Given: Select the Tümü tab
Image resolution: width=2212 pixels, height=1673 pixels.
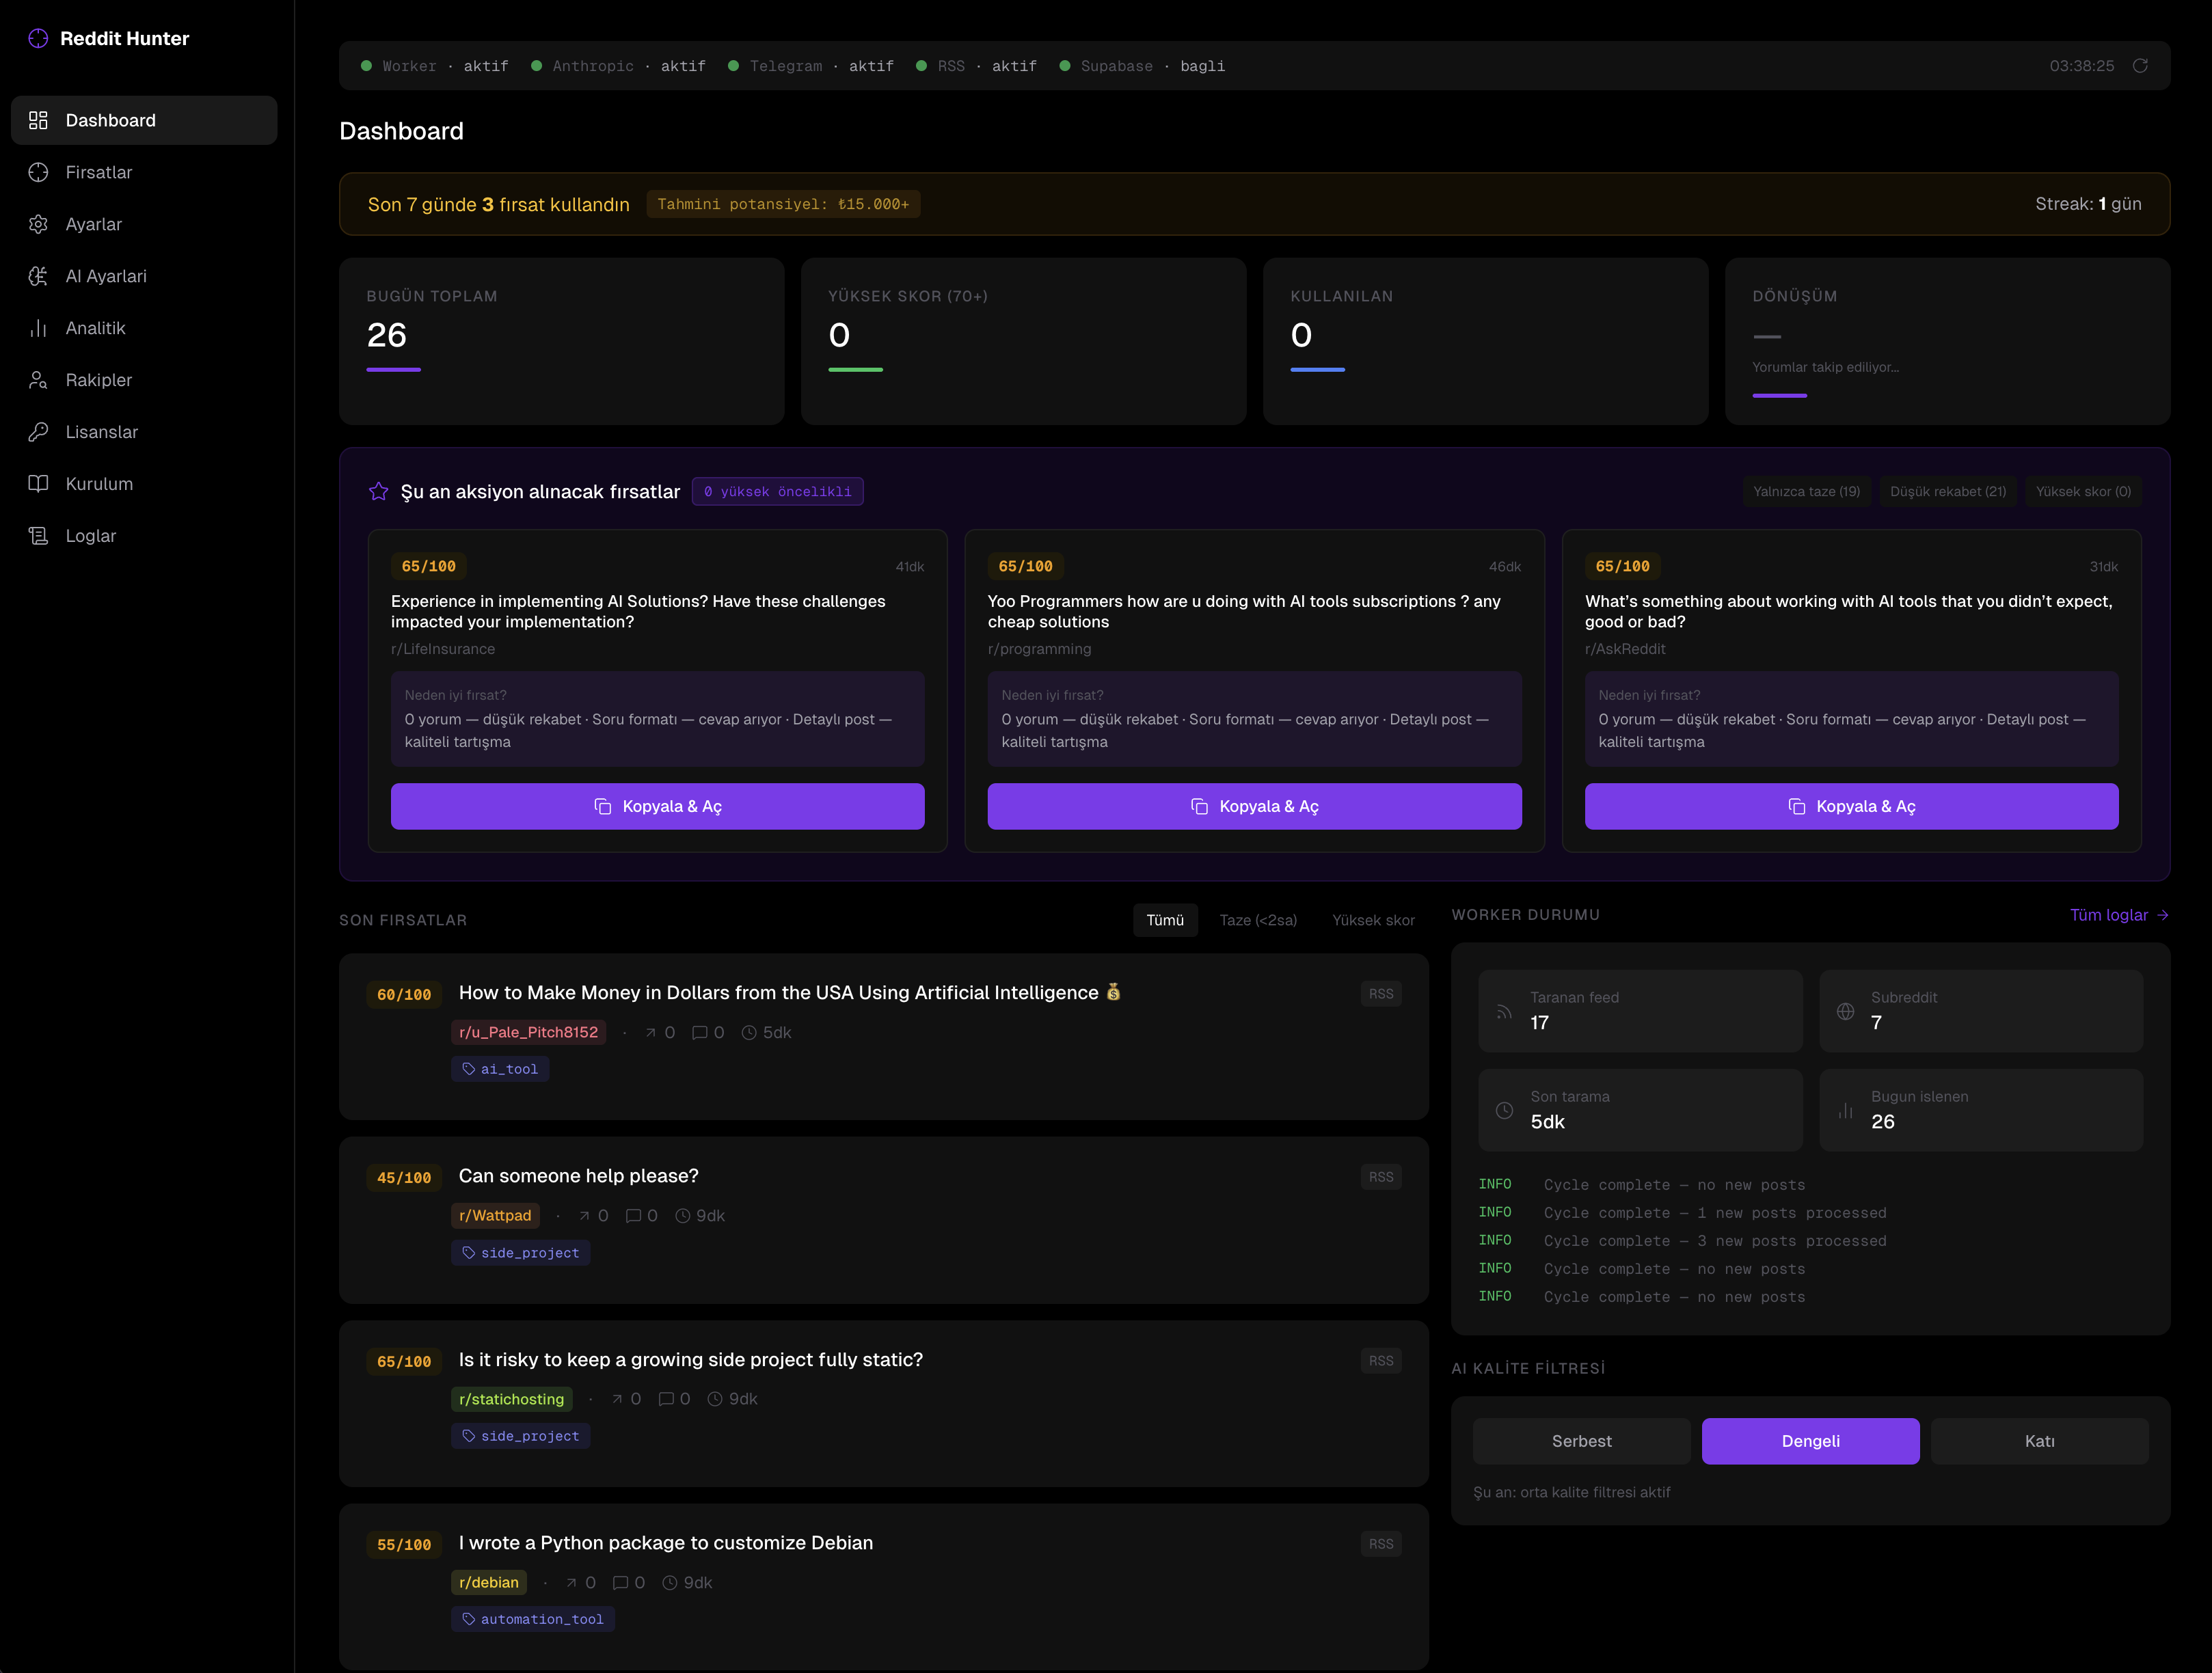Looking at the screenshot, I should (x=1165, y=920).
